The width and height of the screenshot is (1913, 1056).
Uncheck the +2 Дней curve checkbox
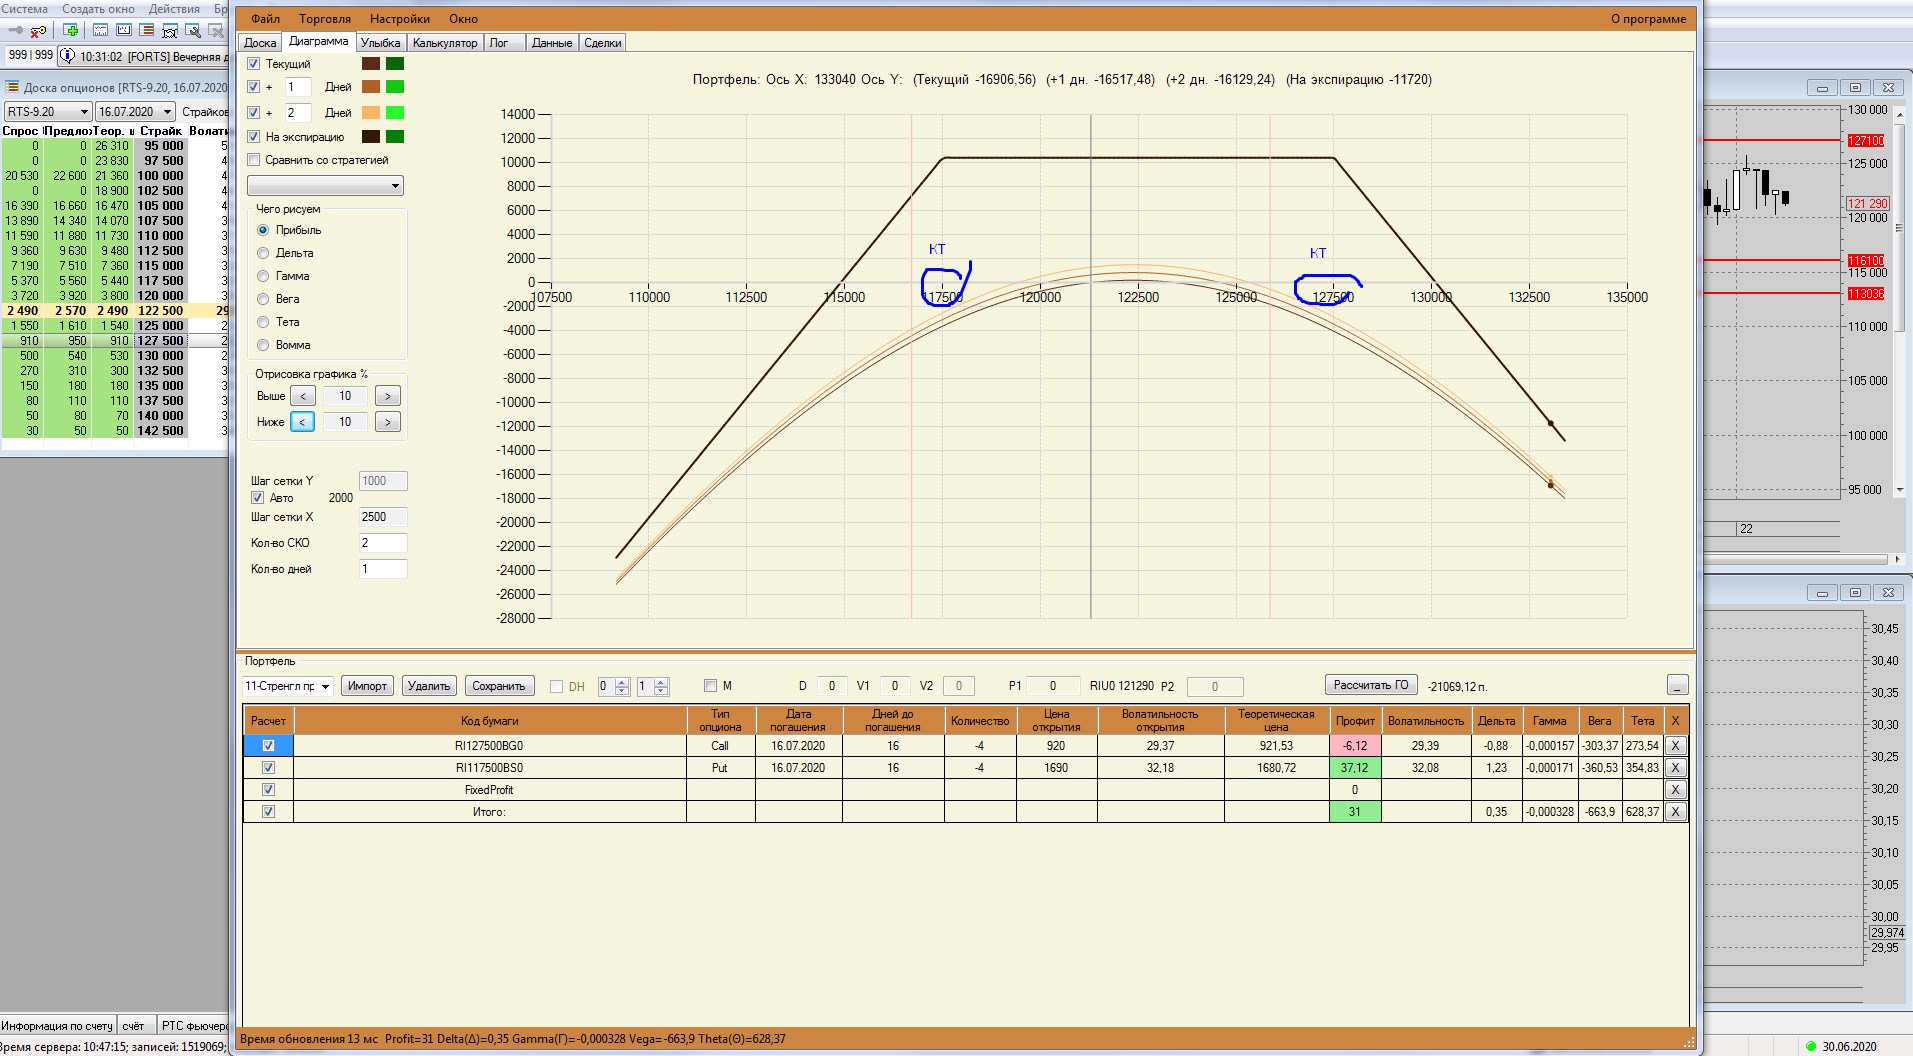point(254,112)
